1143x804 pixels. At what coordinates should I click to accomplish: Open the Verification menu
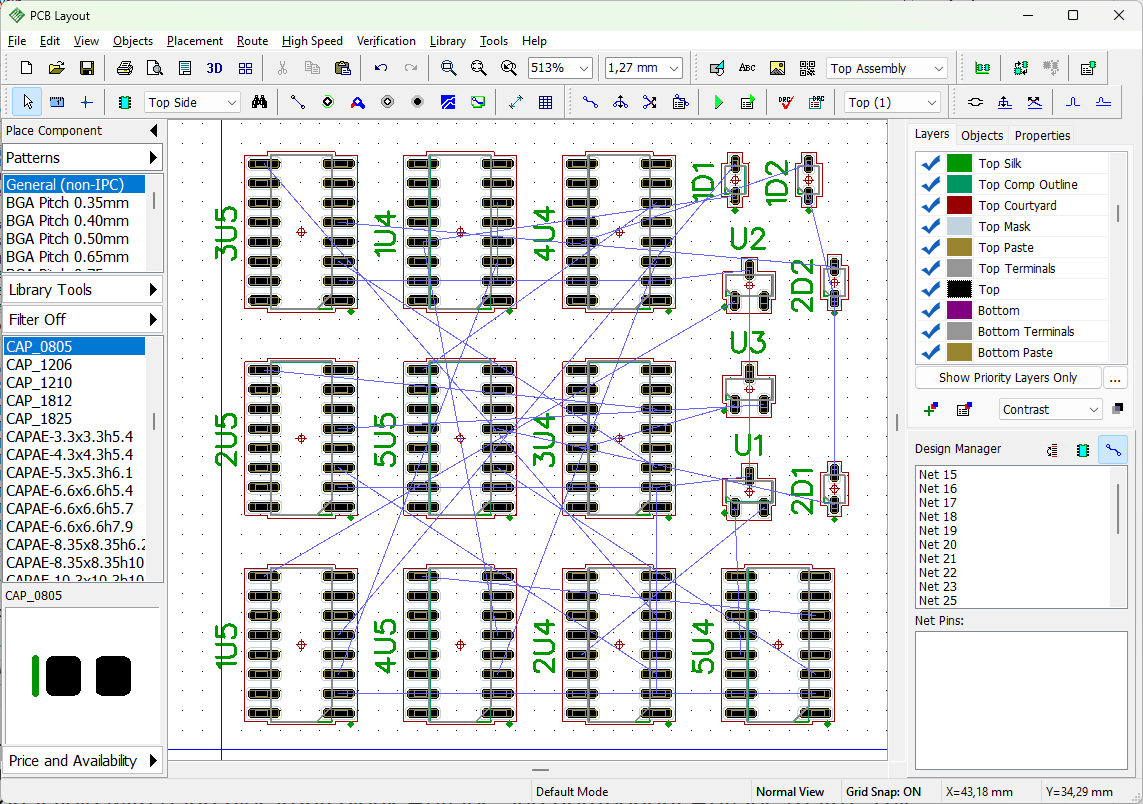pos(386,41)
